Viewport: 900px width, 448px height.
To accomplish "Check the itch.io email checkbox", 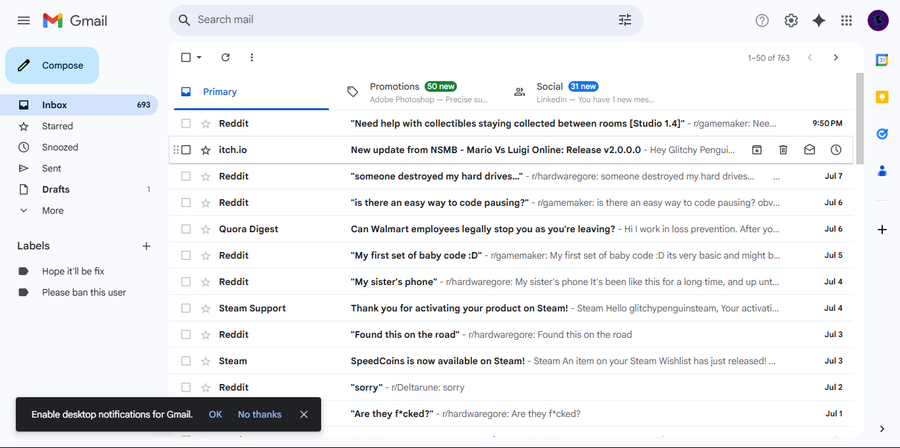I will coord(186,150).
